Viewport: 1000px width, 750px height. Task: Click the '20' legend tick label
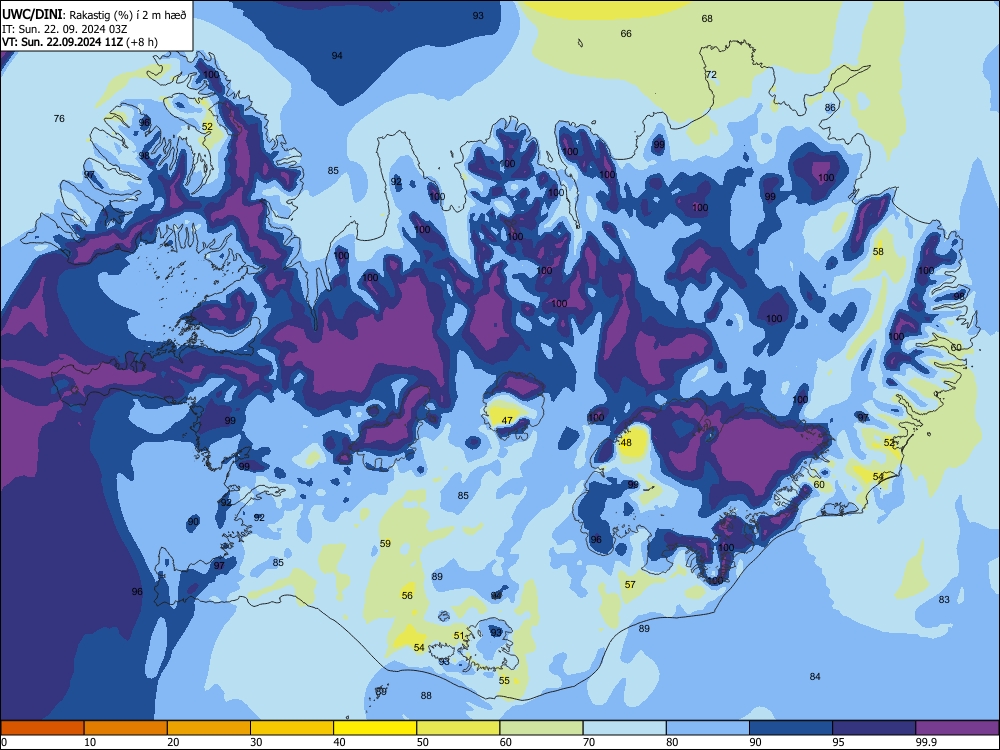coord(174,742)
